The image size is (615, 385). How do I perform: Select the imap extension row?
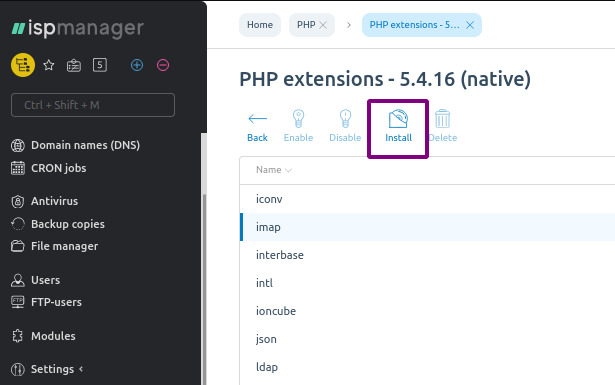(427, 227)
